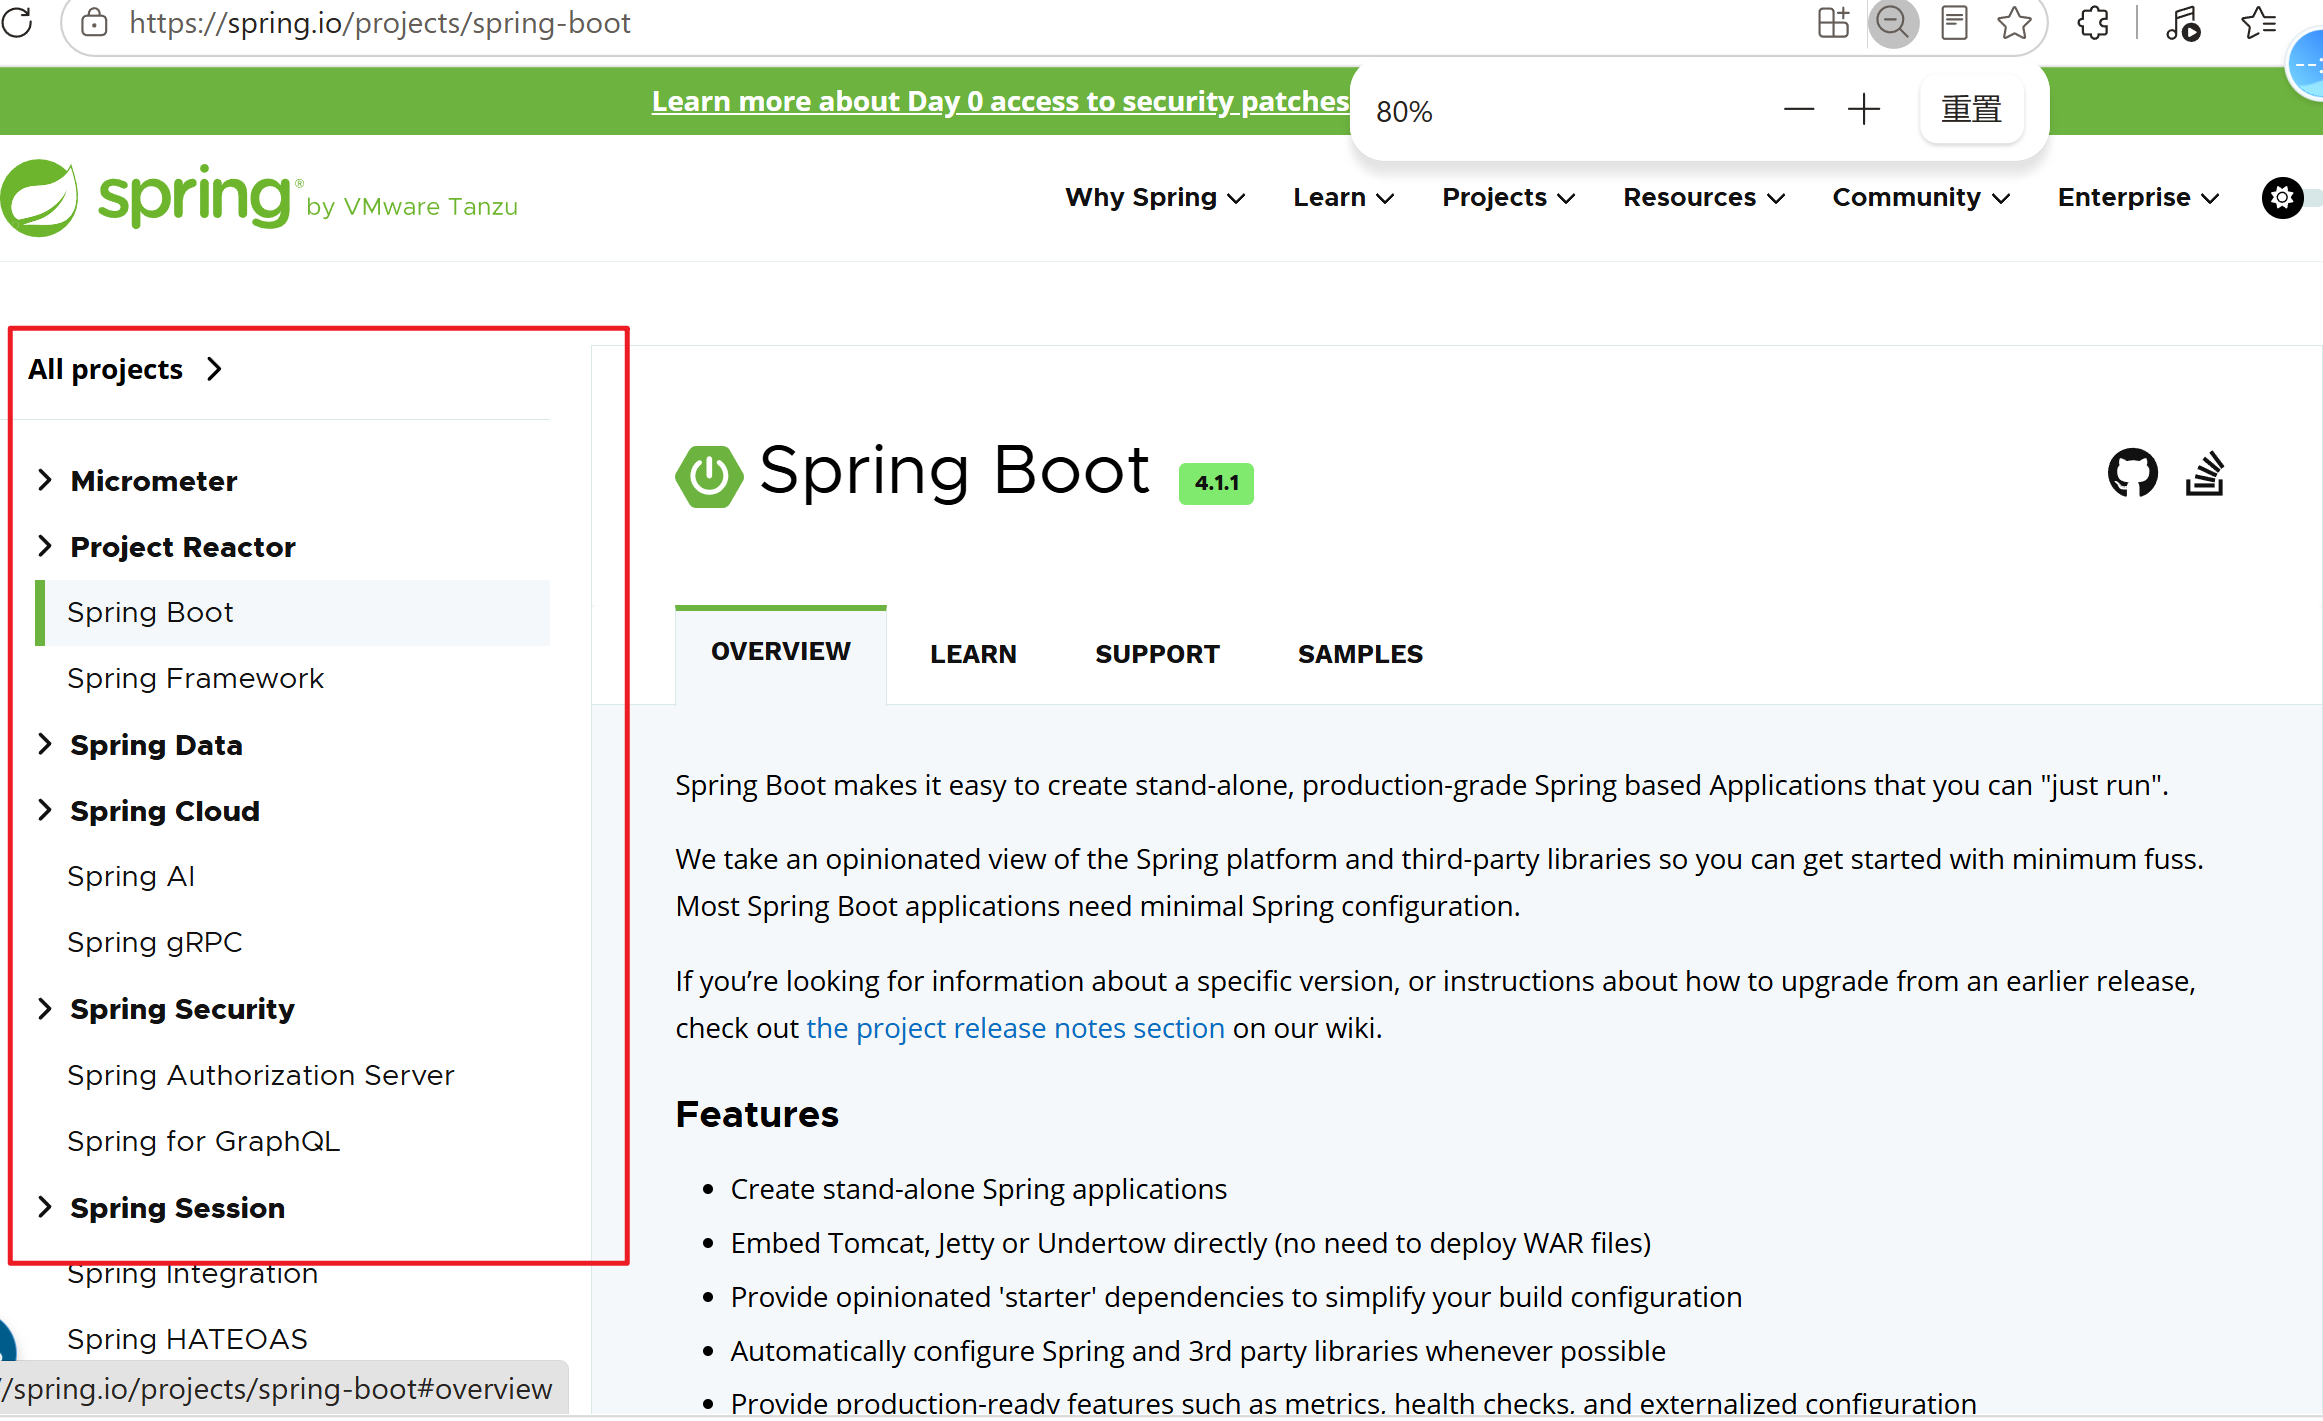Click the Spring leaf logo
The image size is (2323, 1421).
tap(39, 198)
